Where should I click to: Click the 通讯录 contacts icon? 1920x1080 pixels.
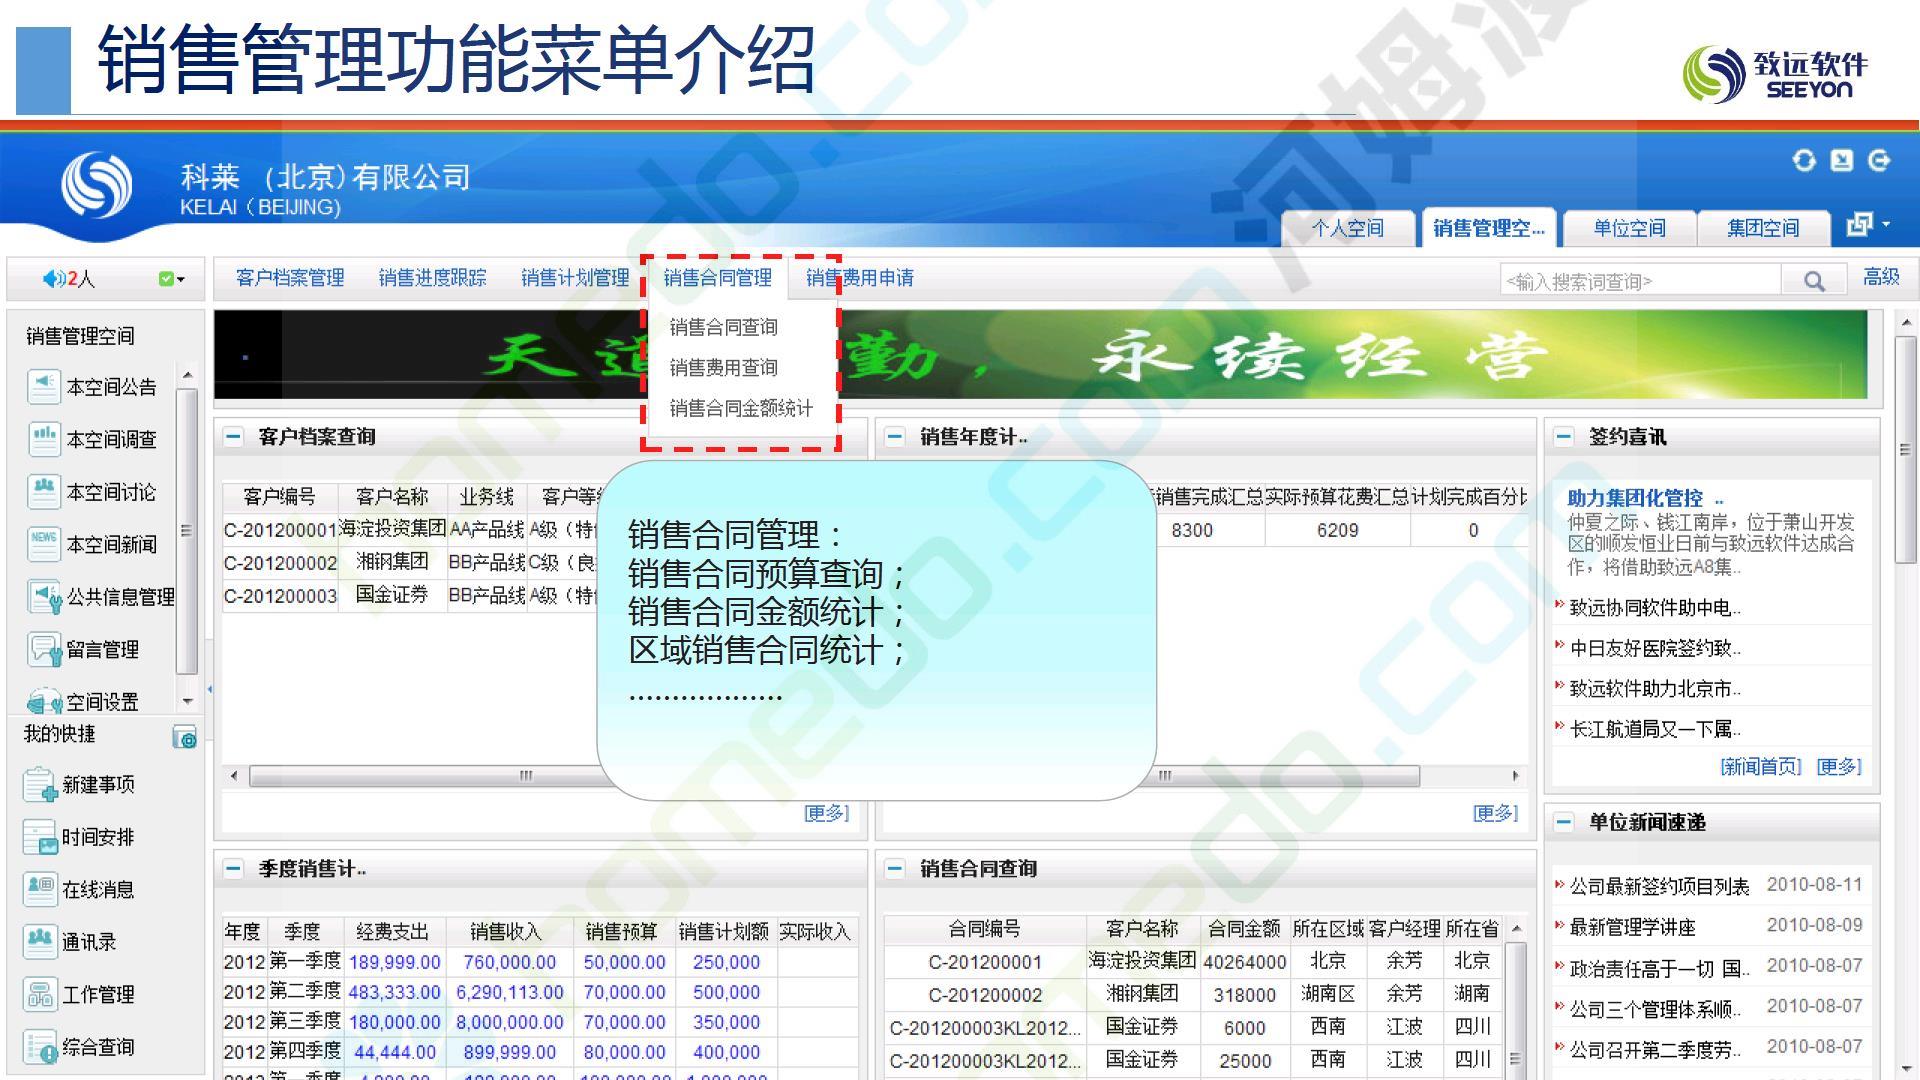tap(40, 941)
